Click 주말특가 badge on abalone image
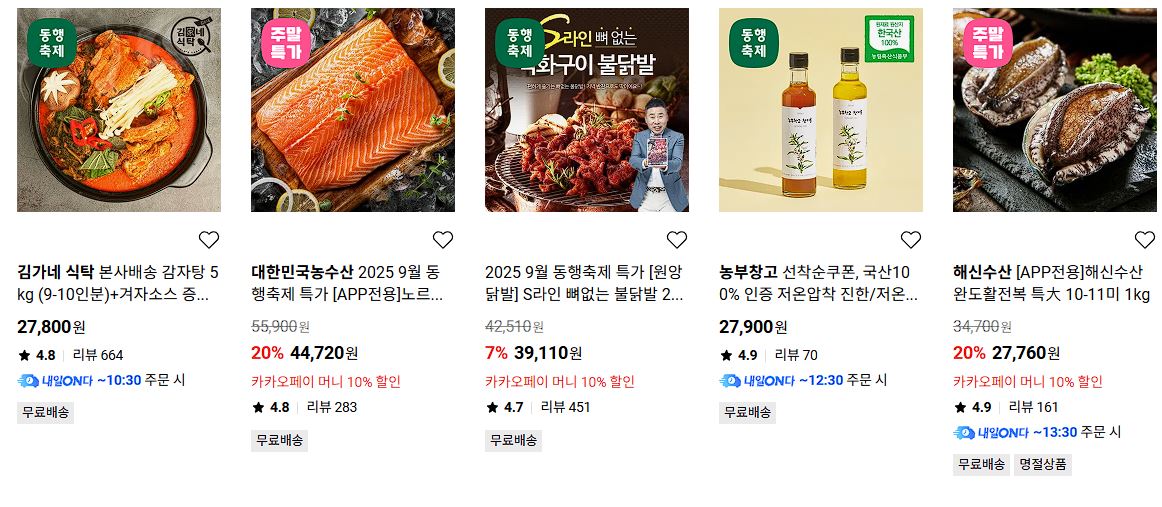1162x507 pixels. coord(988,43)
